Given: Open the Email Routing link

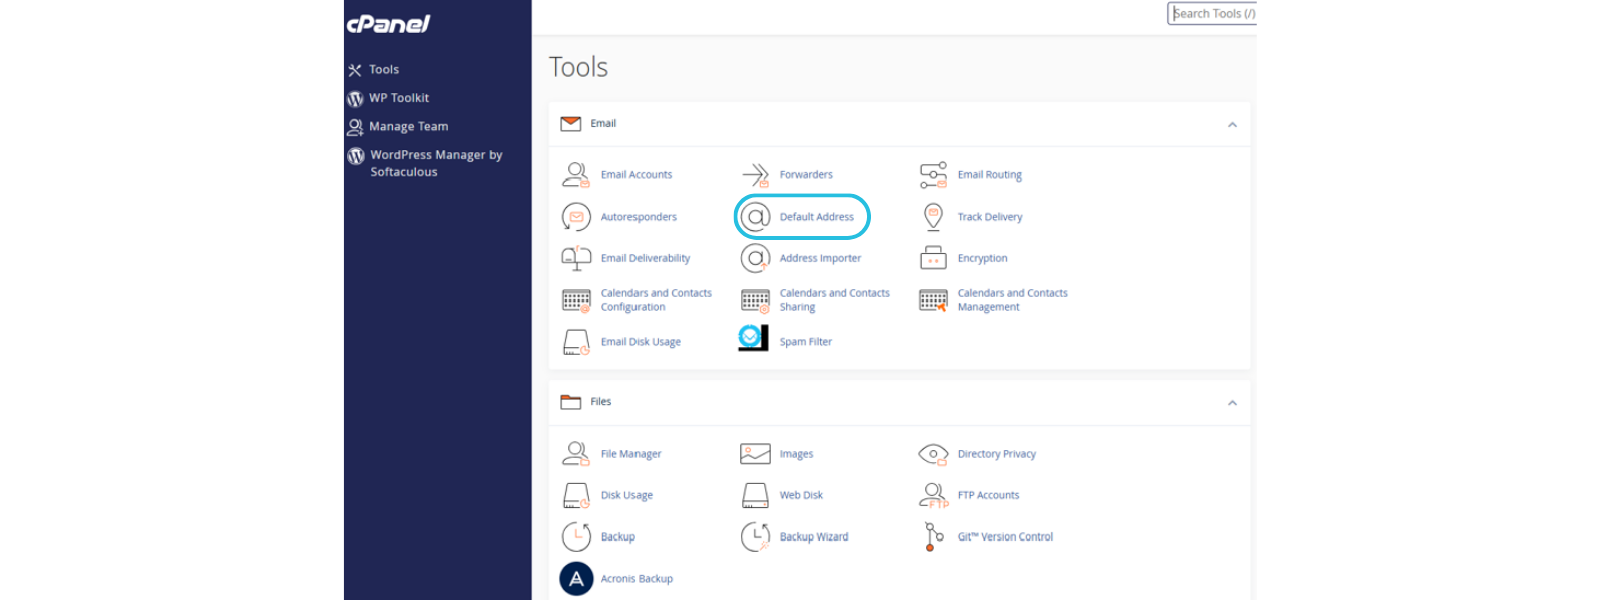Looking at the screenshot, I should (990, 175).
